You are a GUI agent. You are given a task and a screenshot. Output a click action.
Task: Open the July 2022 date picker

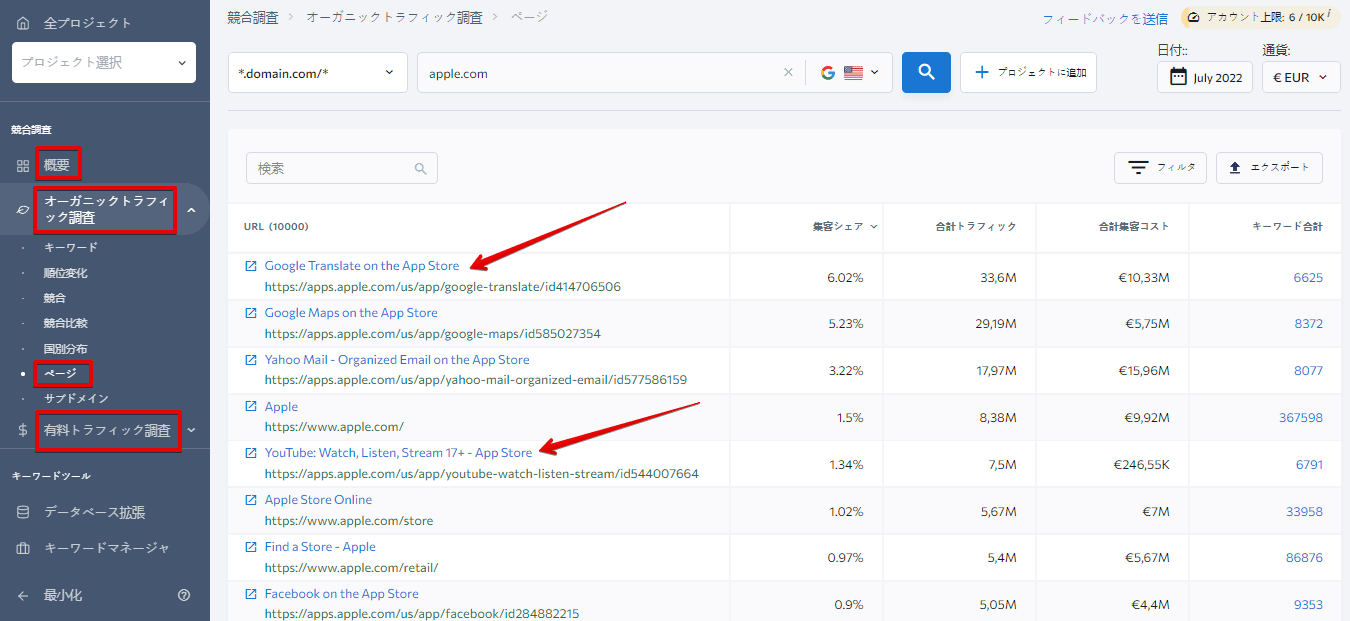(x=1205, y=77)
